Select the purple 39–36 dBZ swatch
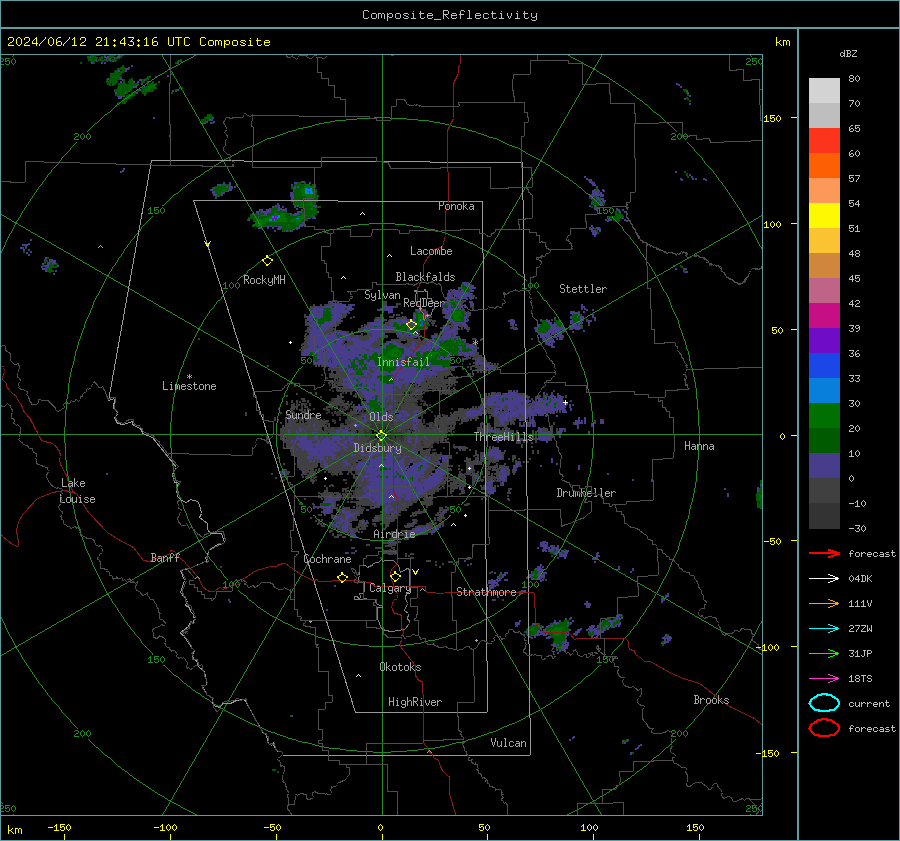The image size is (900, 841). (x=824, y=341)
